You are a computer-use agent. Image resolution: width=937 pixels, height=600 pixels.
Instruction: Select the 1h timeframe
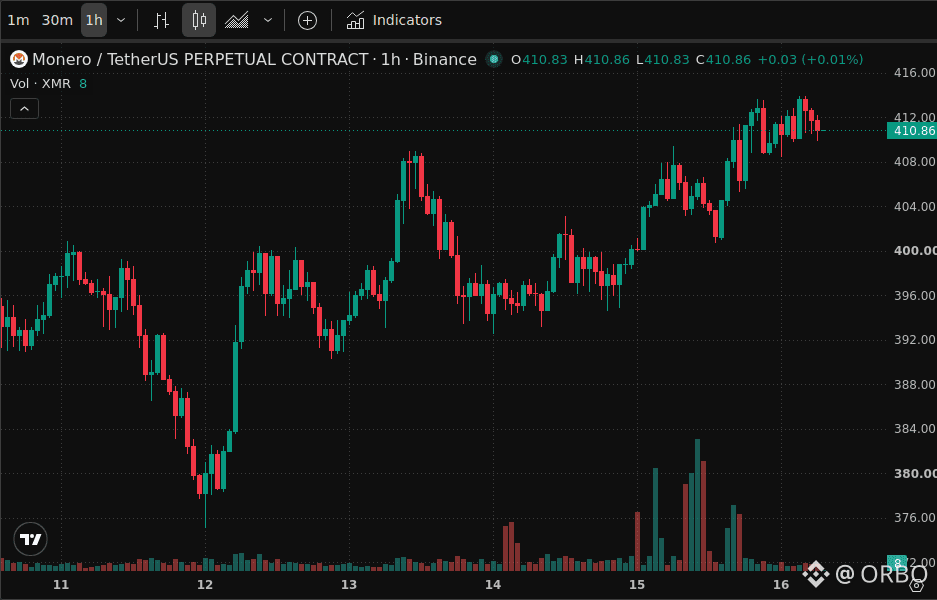pyautogui.click(x=94, y=20)
